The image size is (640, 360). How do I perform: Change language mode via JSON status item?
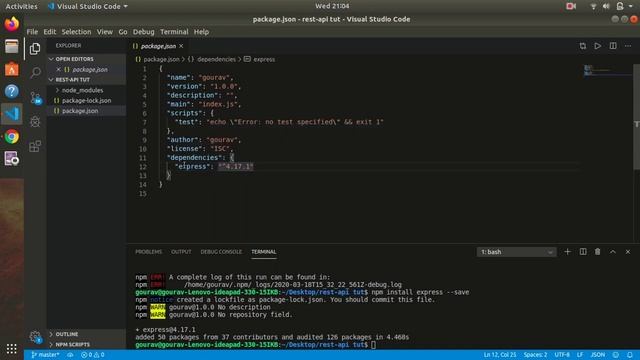pyautogui.click(x=598, y=355)
